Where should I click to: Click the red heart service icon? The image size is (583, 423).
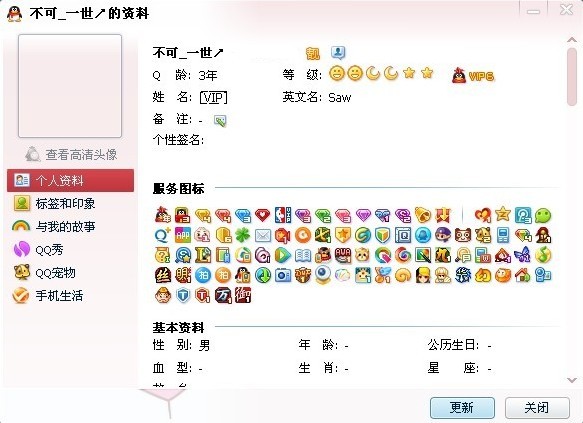click(262, 215)
